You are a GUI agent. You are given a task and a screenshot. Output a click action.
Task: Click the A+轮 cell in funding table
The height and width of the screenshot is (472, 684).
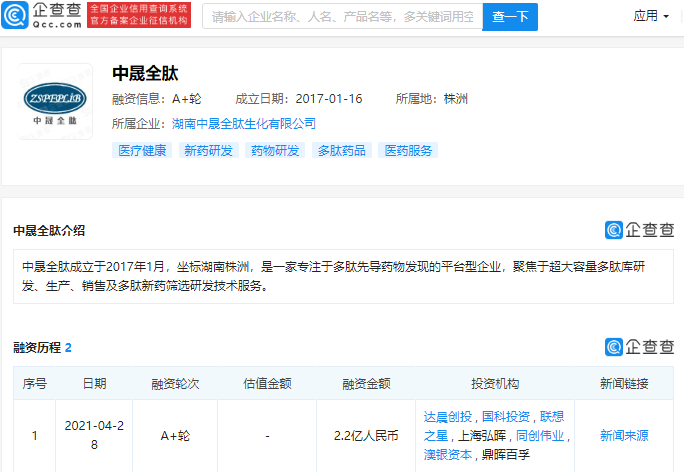click(x=175, y=435)
